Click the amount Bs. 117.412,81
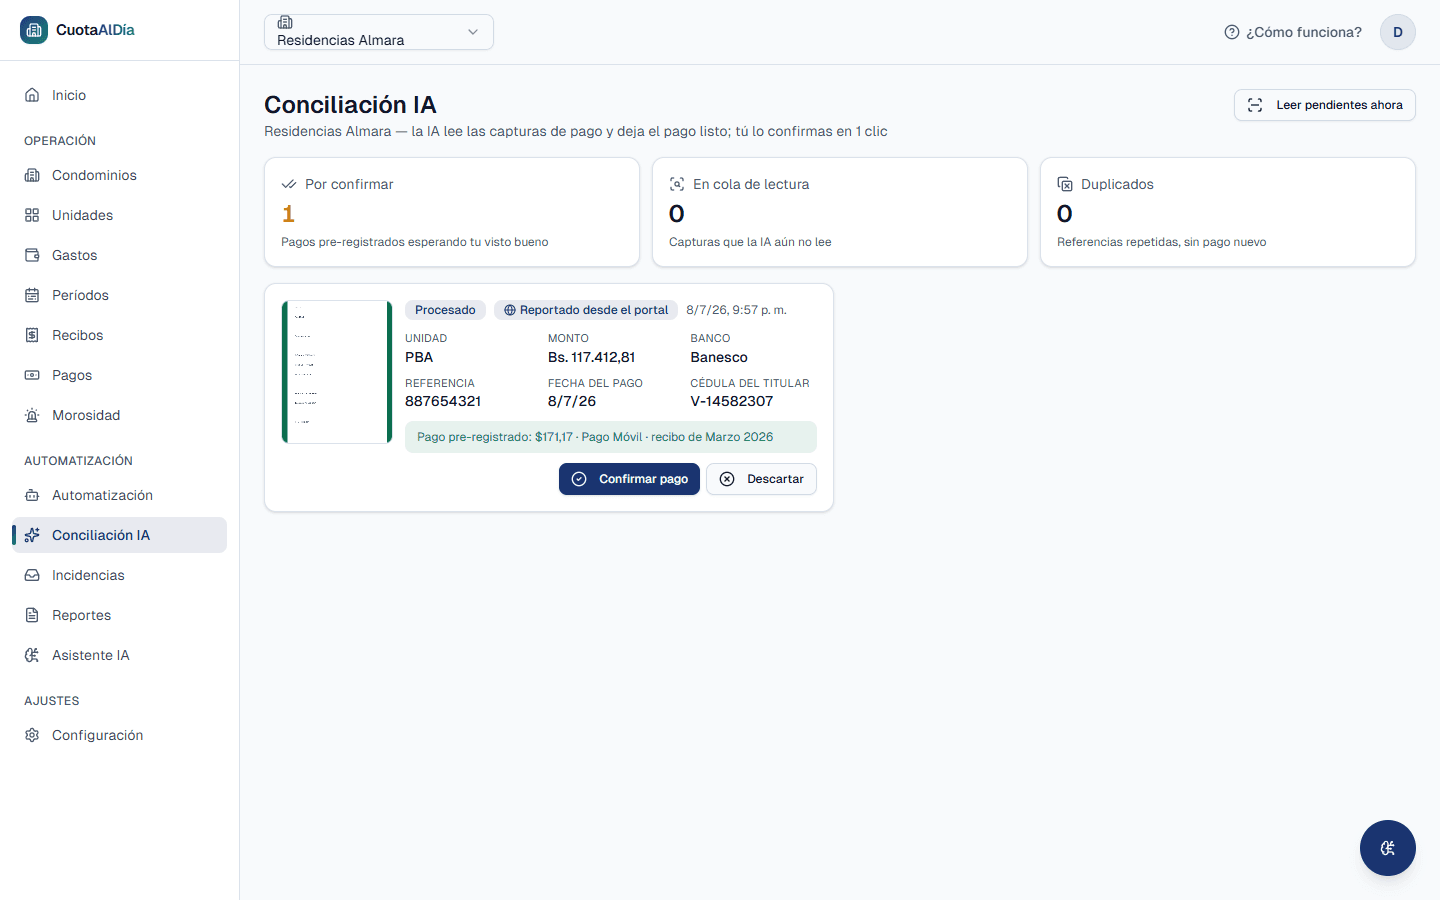Screen dimensions: 1440x900 591,357
